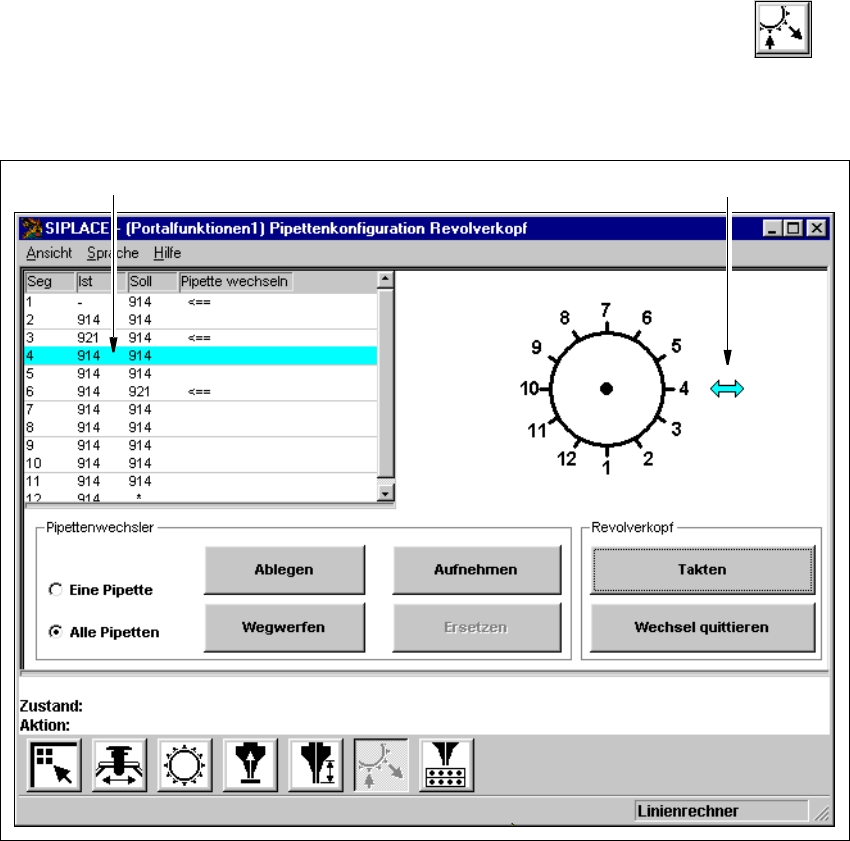Click the nozzle height measurement icon
Screen dimensions: 850x841
pos(315,765)
